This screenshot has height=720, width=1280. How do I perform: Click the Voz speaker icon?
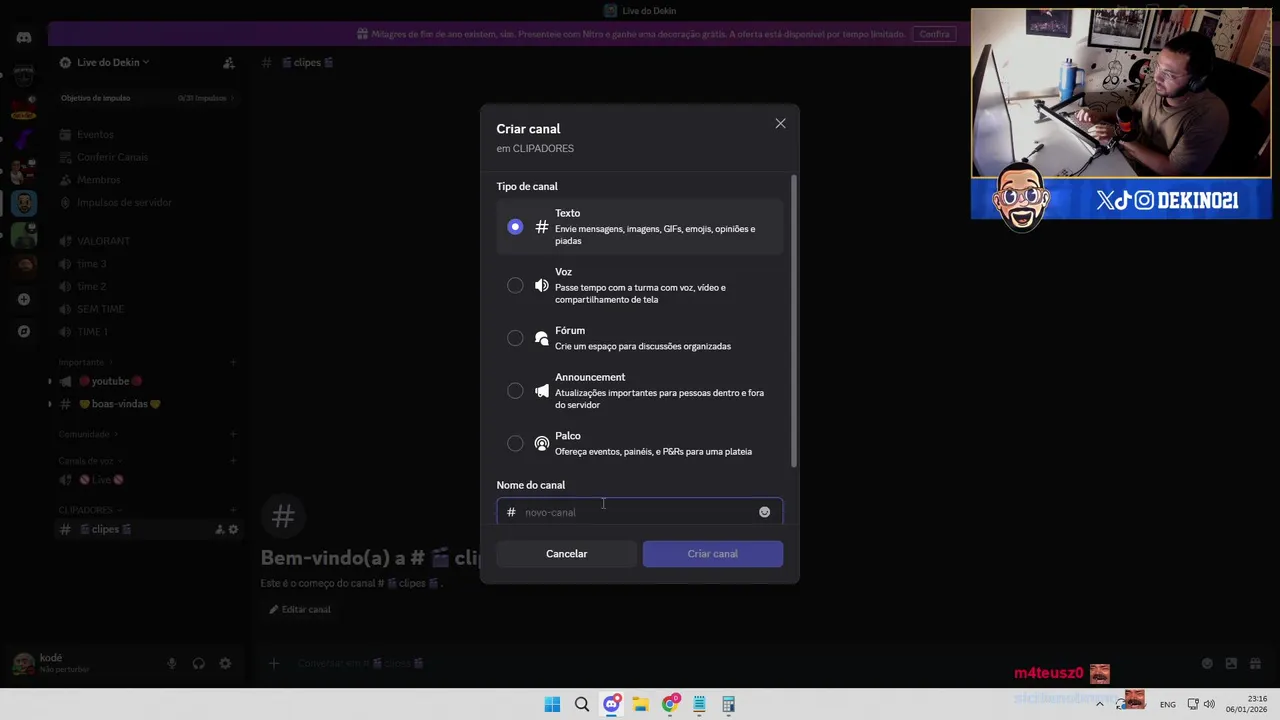point(542,286)
